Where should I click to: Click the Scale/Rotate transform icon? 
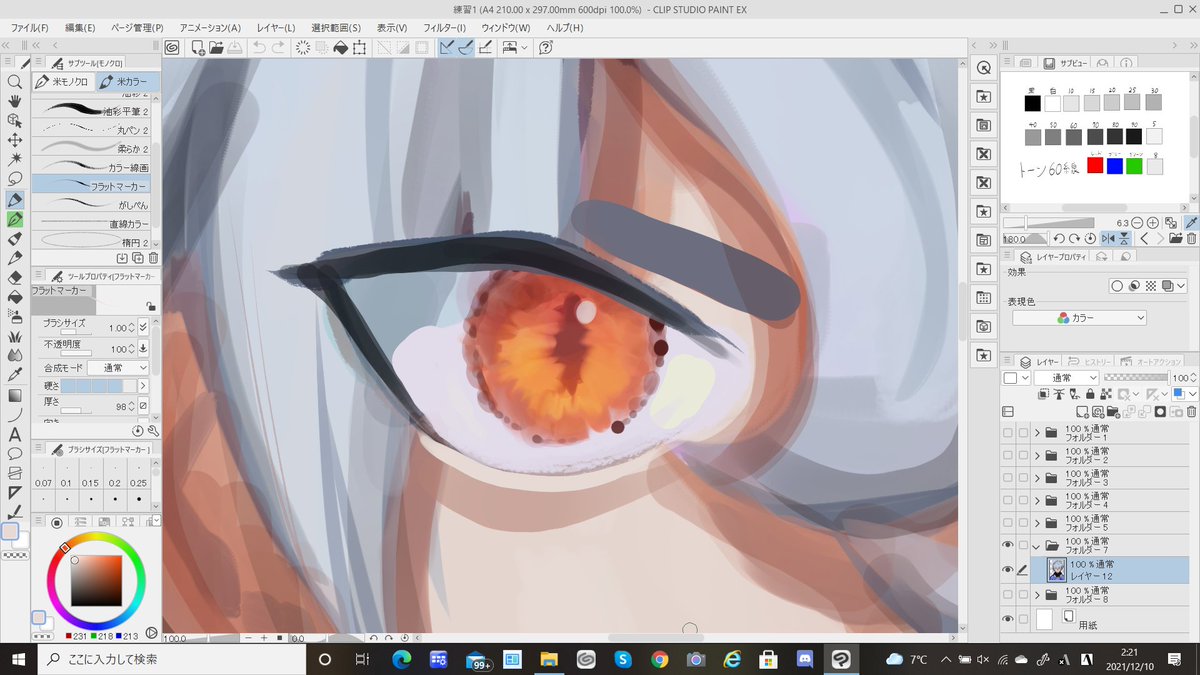click(359, 47)
